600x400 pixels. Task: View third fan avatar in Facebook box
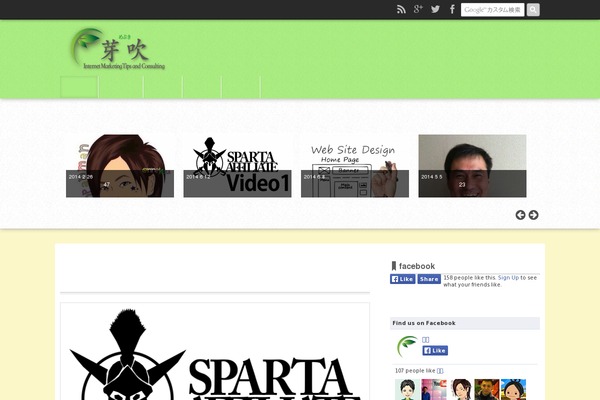click(x=460, y=390)
